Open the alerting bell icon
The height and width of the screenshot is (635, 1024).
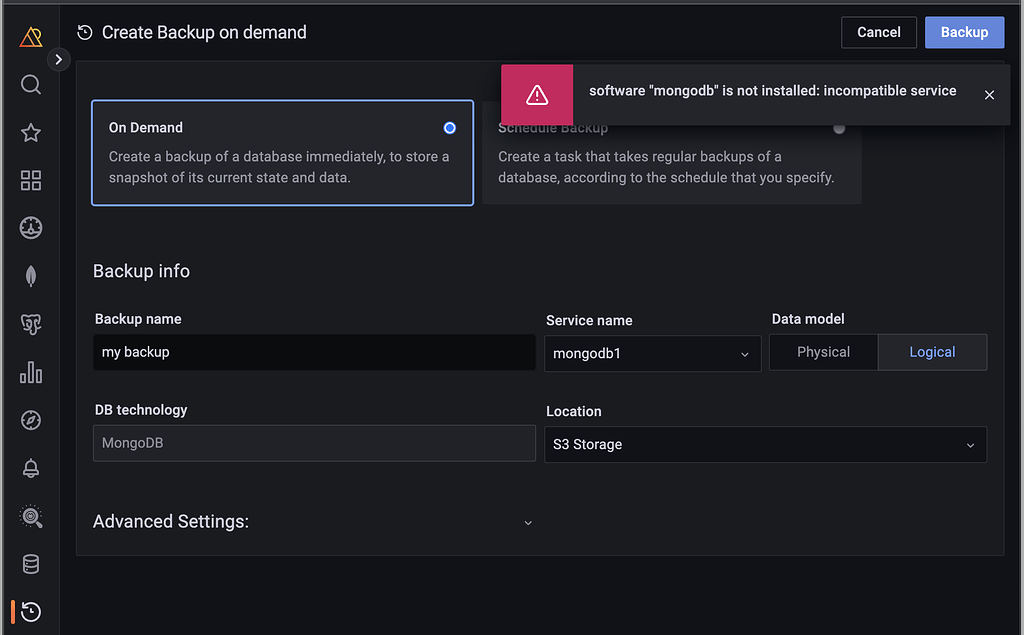pyautogui.click(x=31, y=468)
